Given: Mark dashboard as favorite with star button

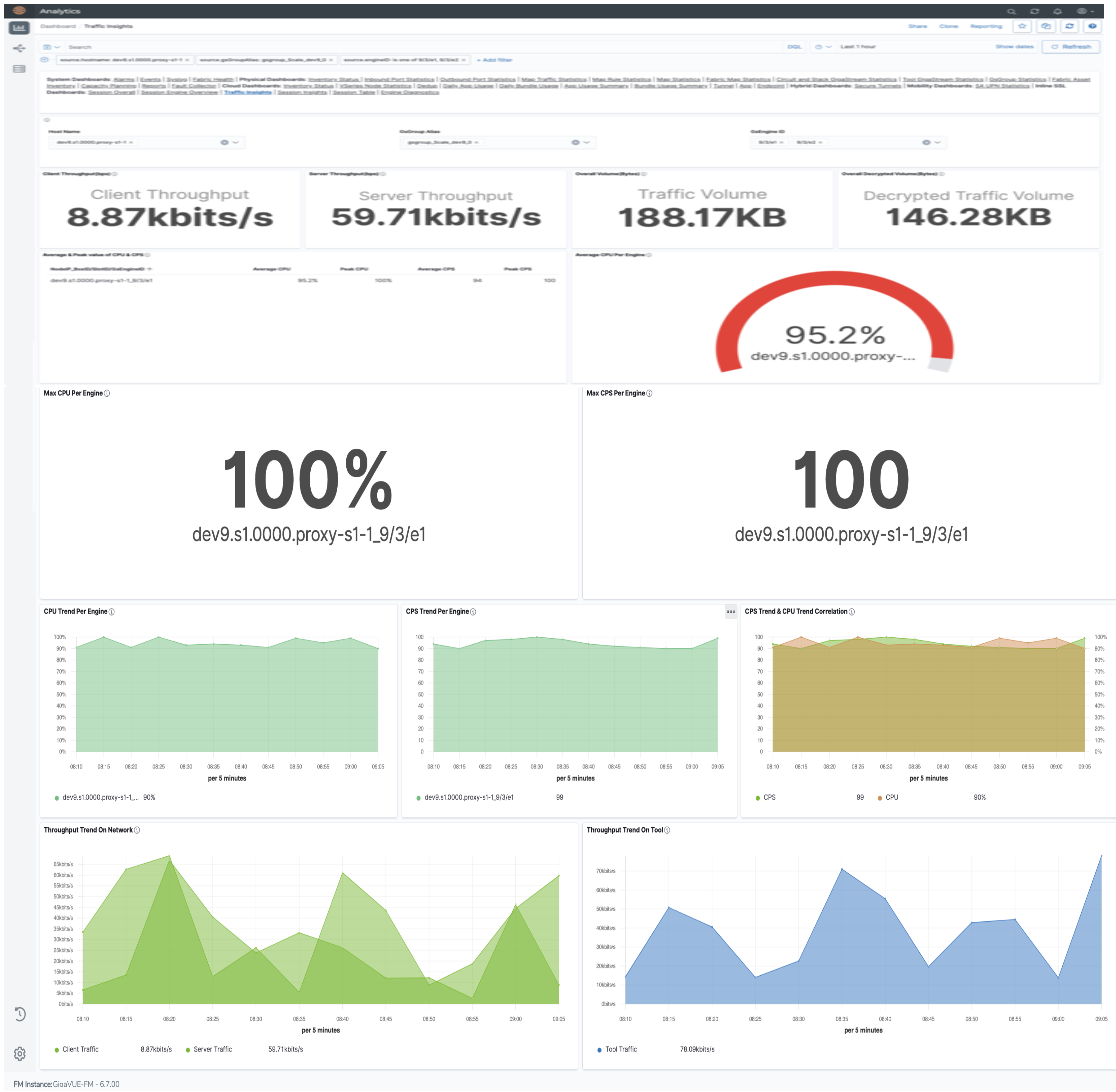Looking at the screenshot, I should (x=1022, y=26).
